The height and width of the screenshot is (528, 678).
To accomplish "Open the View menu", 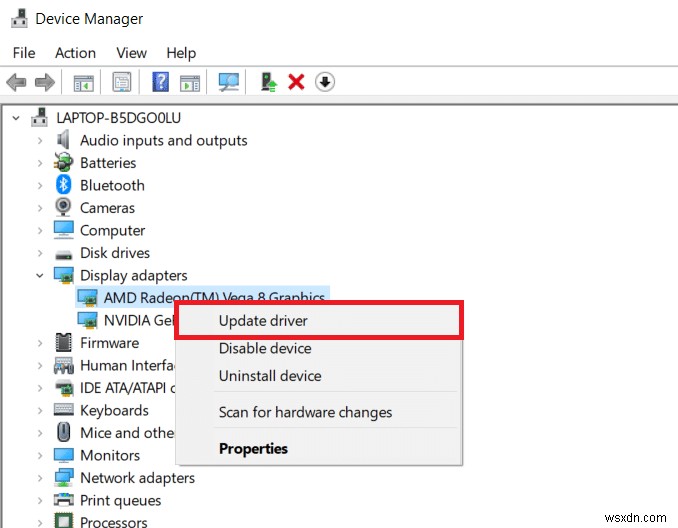I will (x=131, y=53).
